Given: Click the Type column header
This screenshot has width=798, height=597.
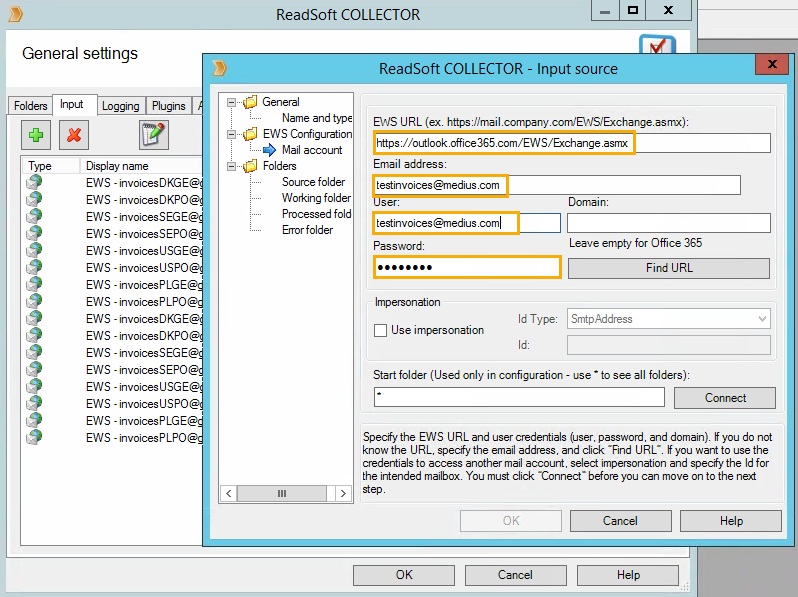Looking at the screenshot, I should click(50, 166).
